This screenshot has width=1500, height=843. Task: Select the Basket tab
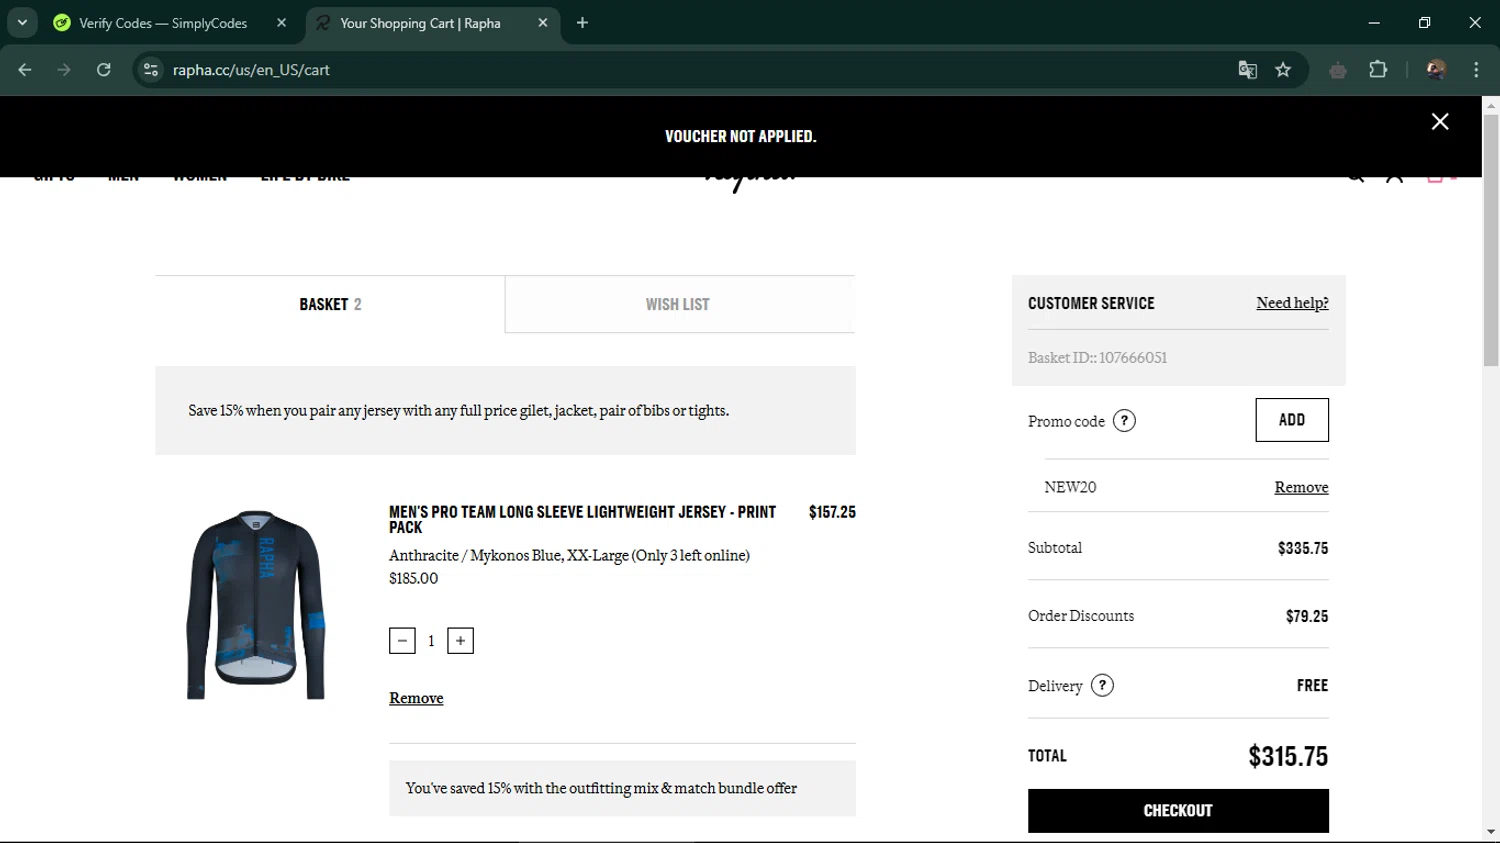click(330, 304)
